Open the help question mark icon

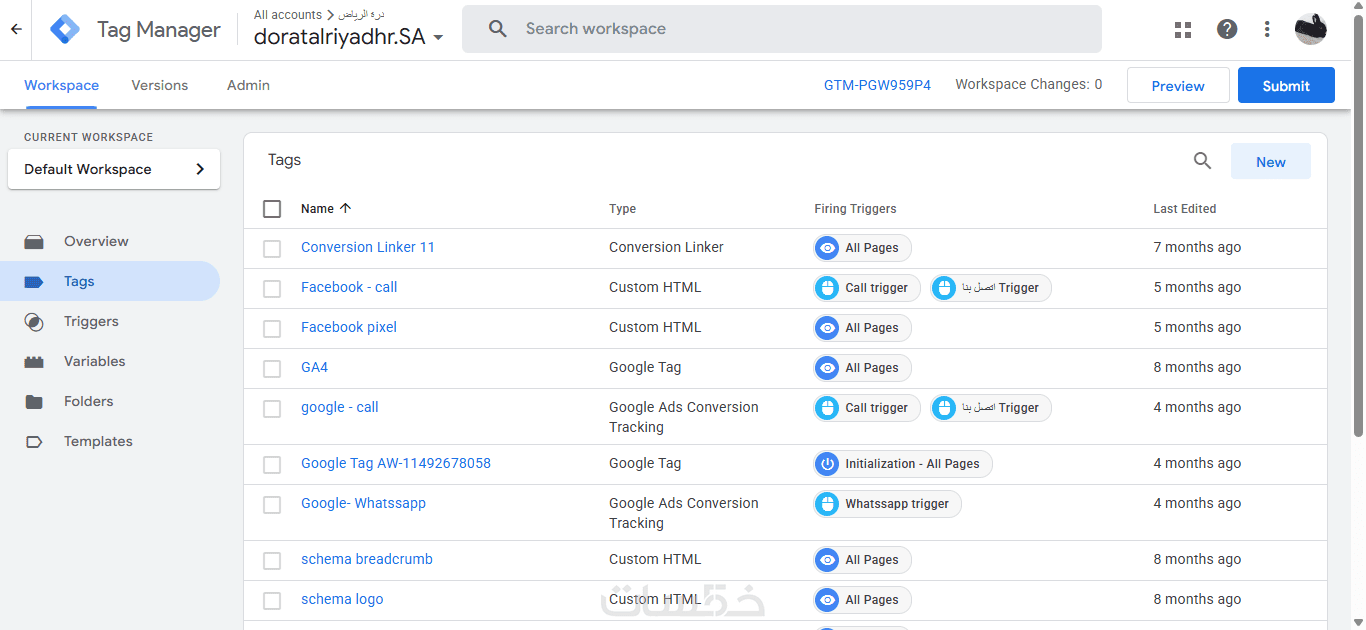coord(1227,29)
